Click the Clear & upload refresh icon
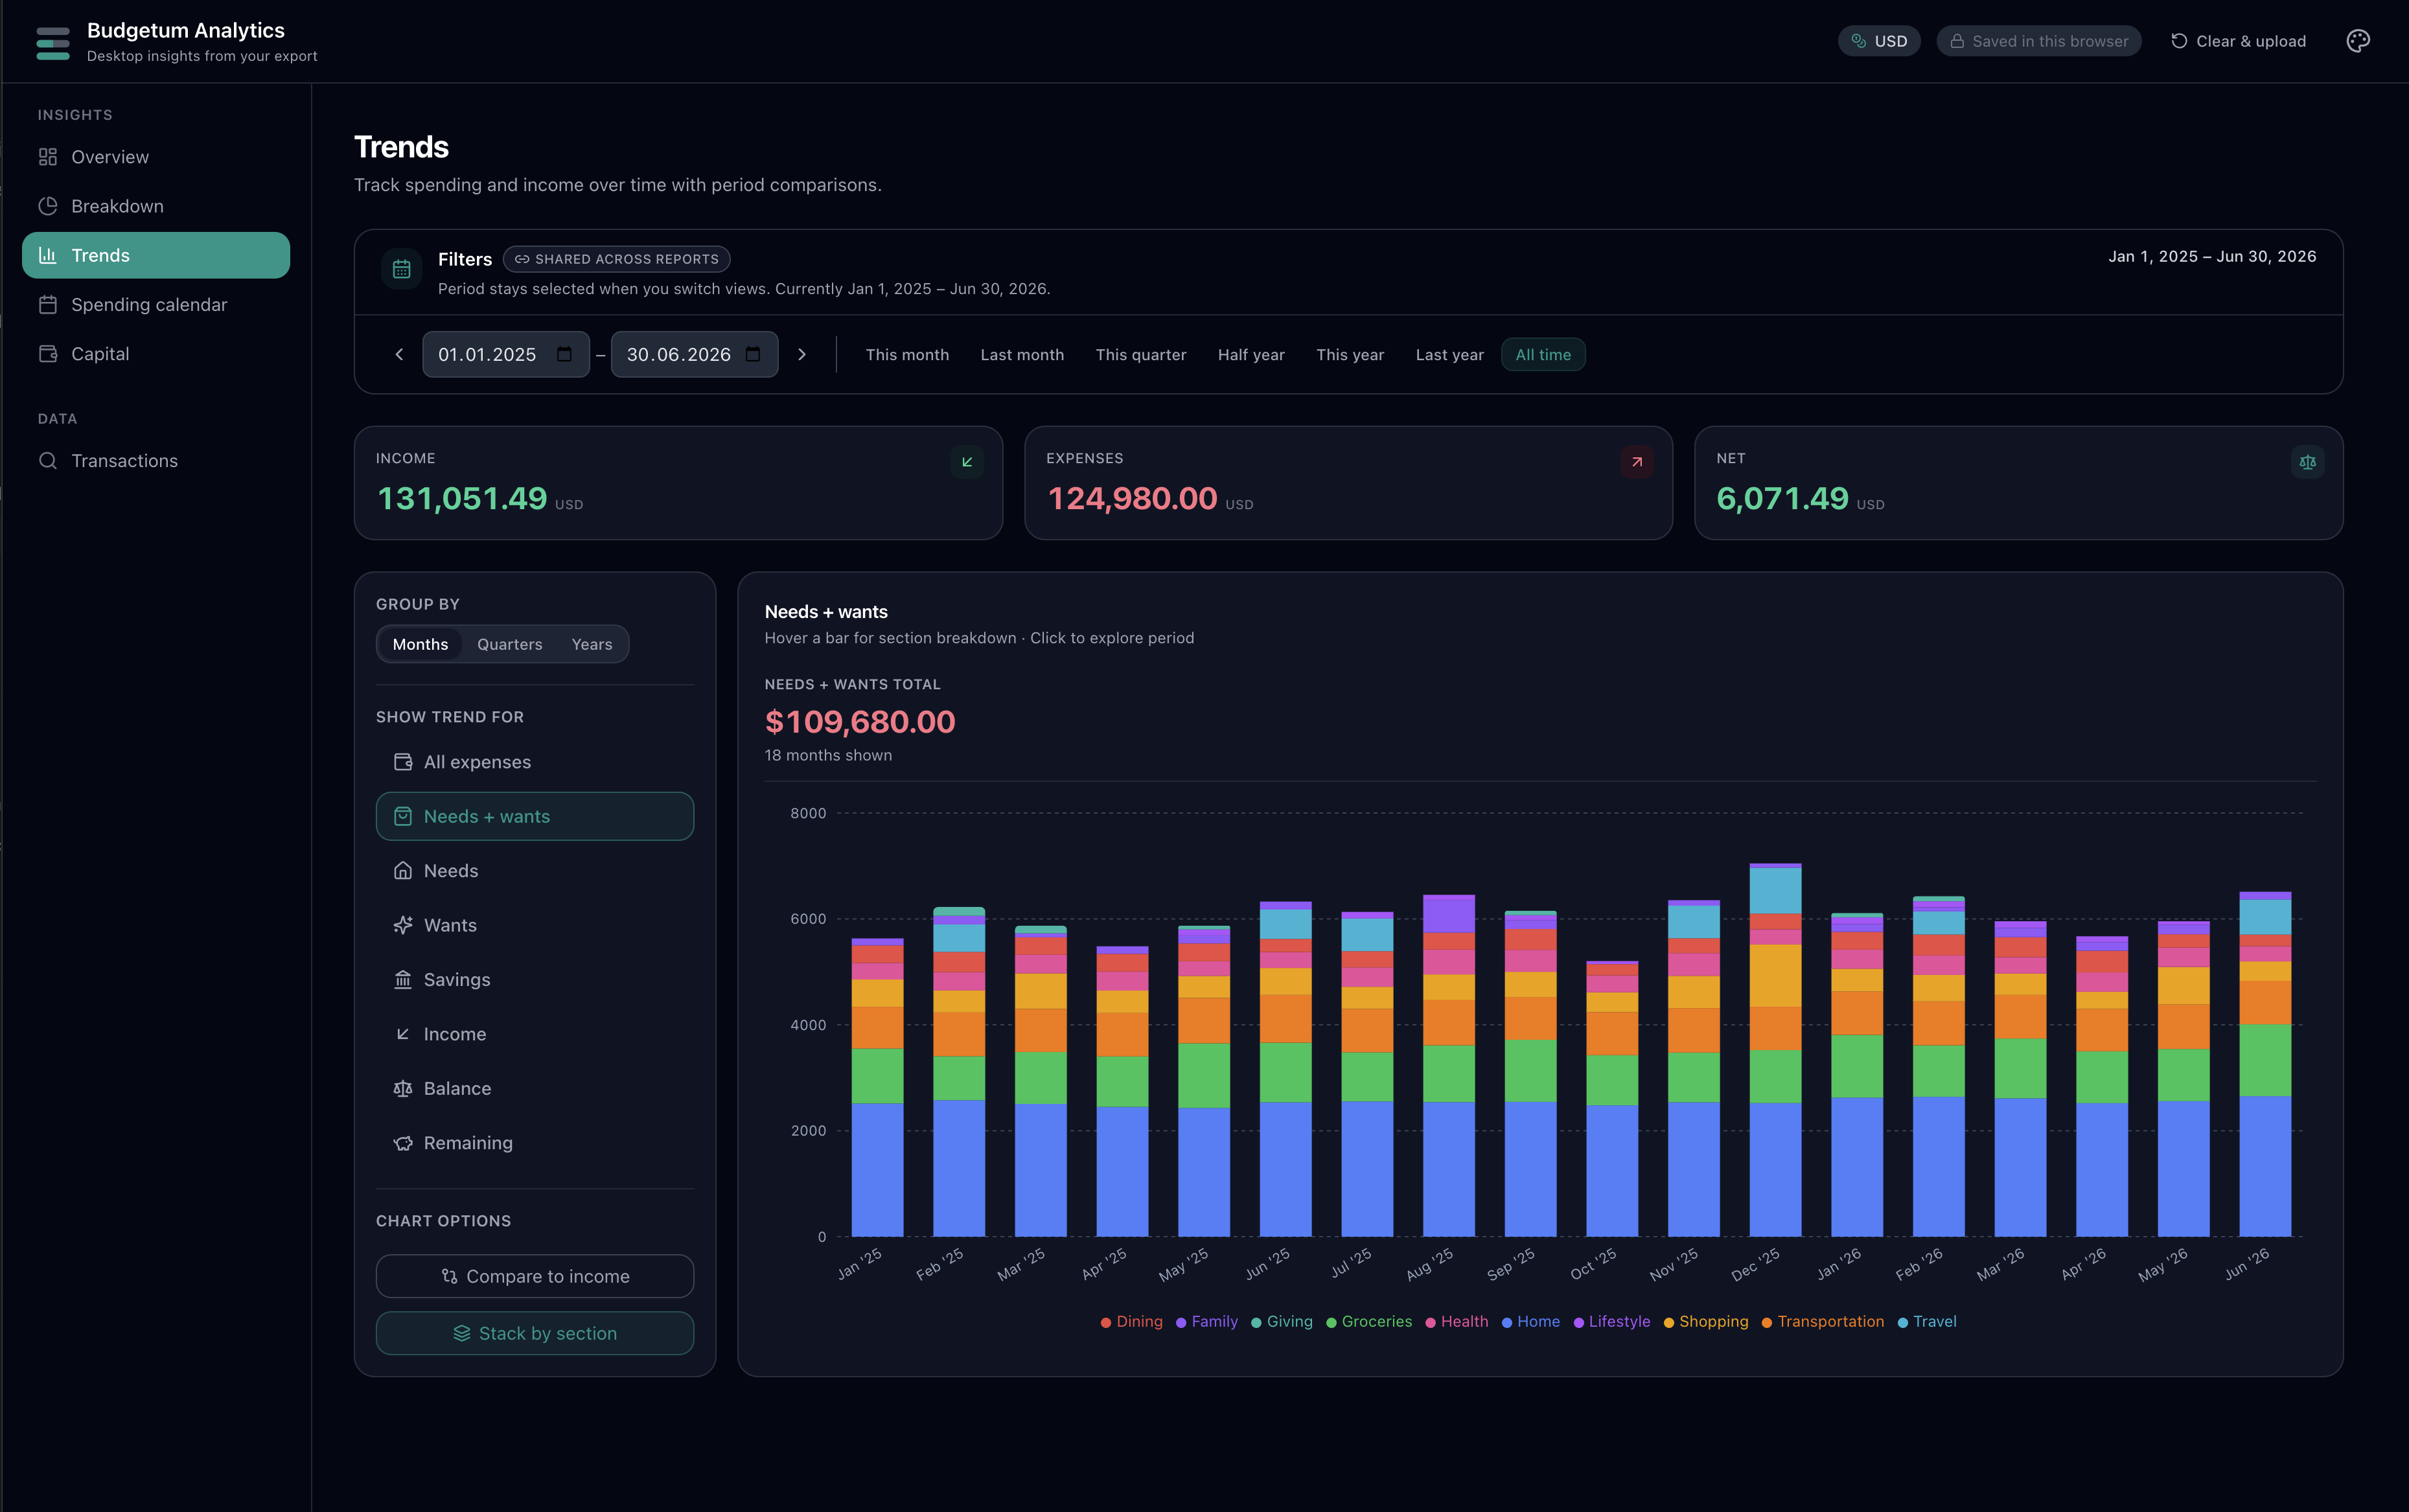 [2179, 41]
